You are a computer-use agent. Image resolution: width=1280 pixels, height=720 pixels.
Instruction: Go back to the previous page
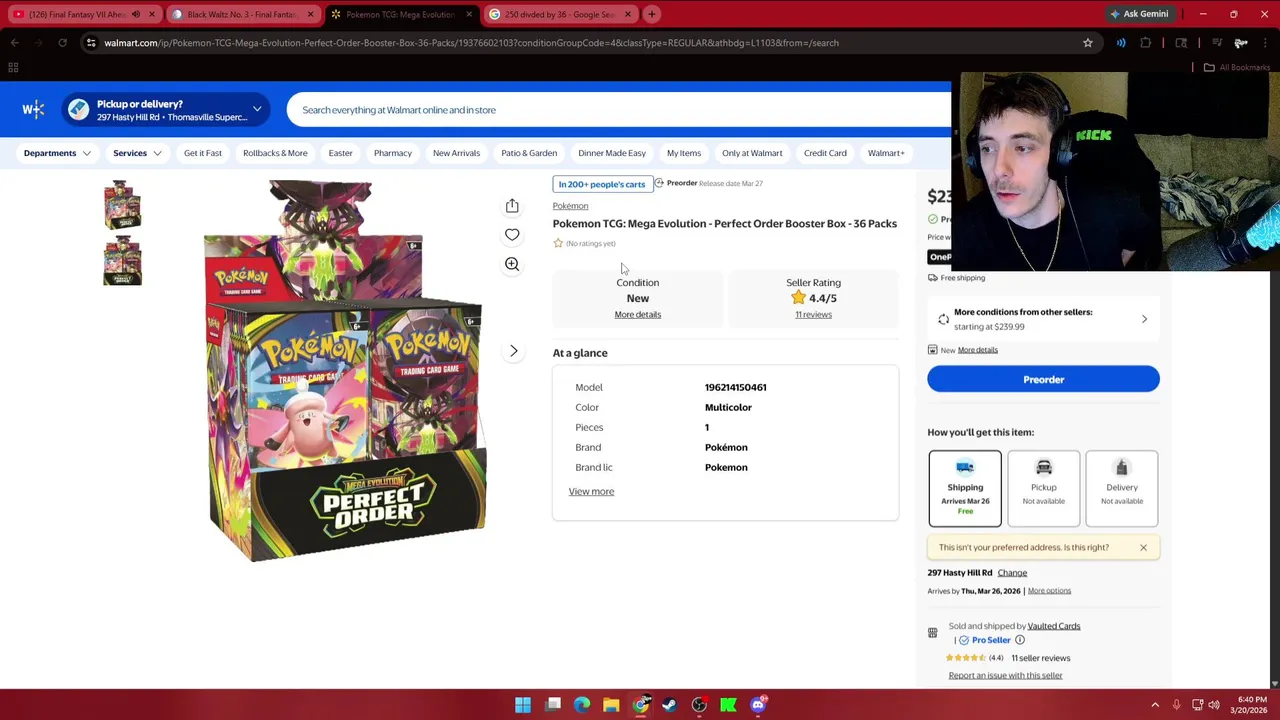point(15,43)
